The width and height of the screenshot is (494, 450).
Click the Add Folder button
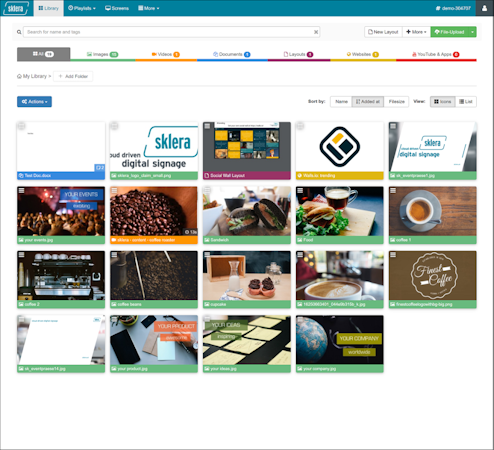[x=73, y=76]
